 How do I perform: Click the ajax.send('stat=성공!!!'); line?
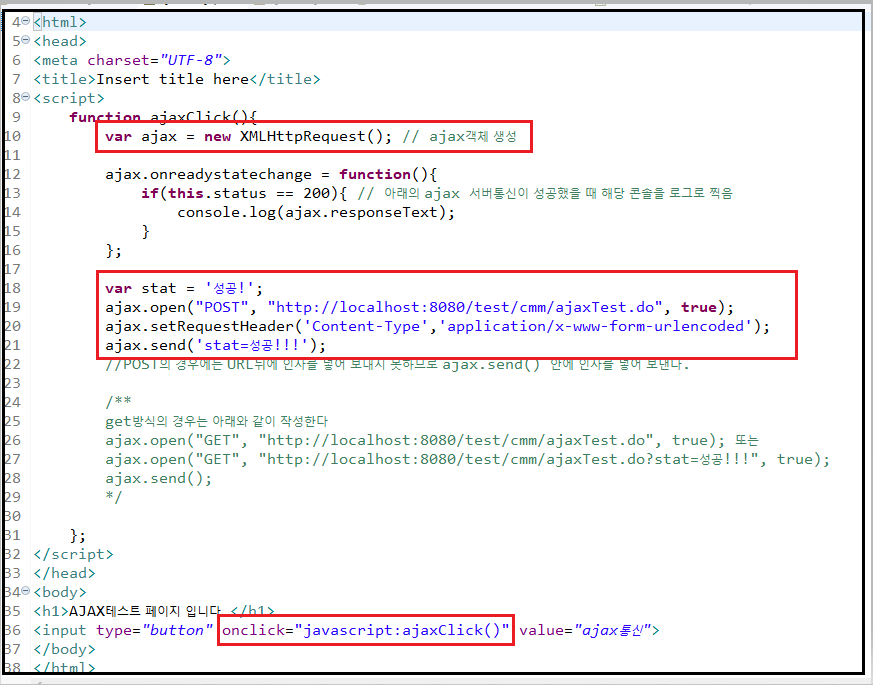215,345
